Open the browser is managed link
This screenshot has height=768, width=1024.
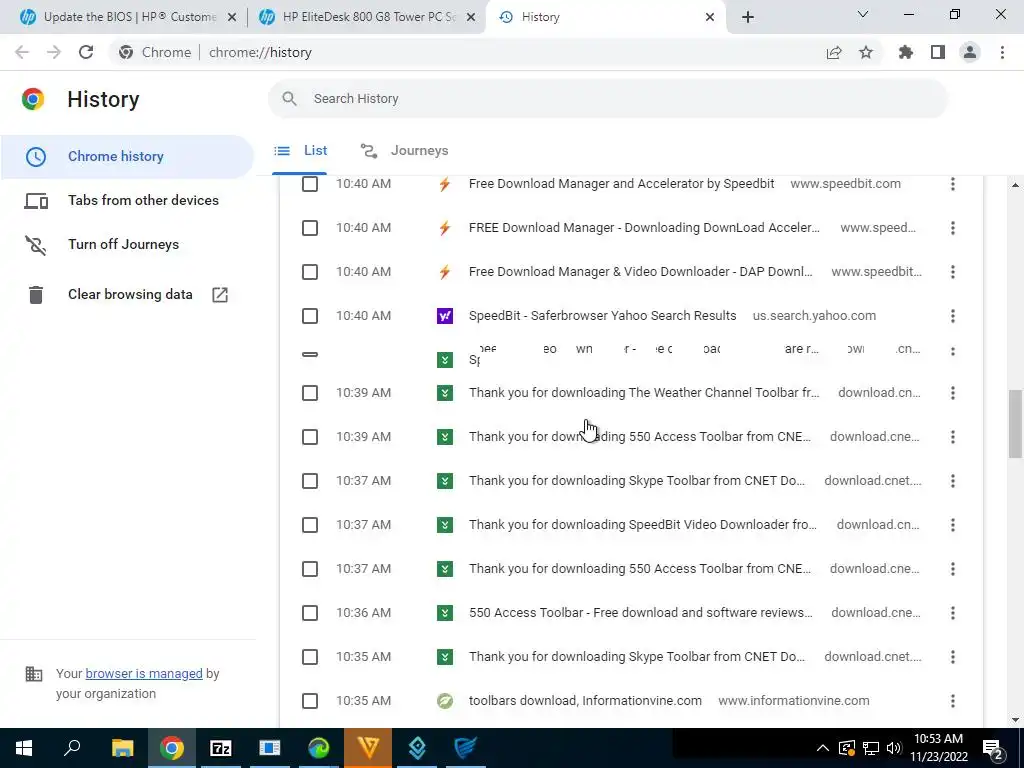(x=144, y=674)
